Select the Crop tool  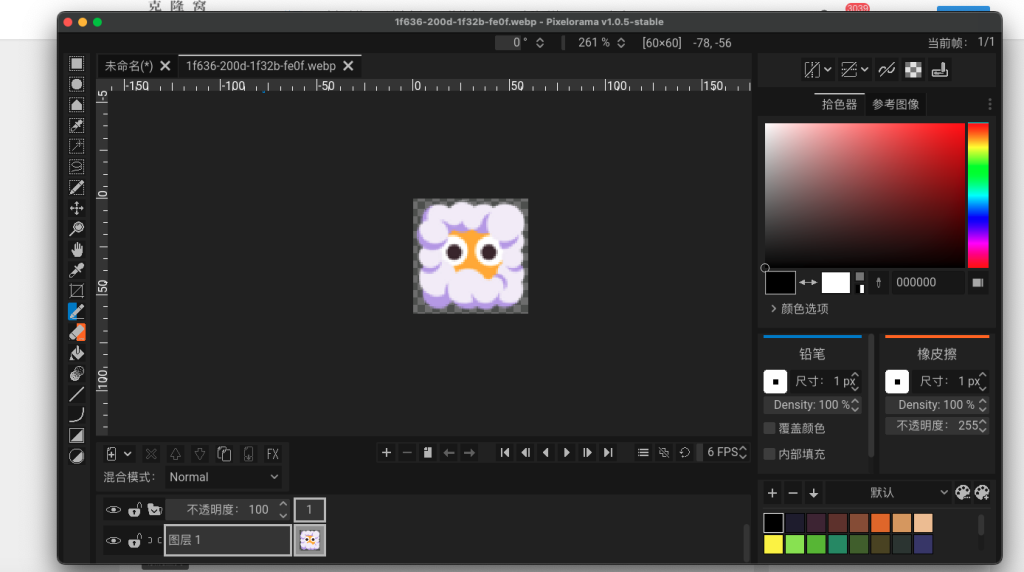pyautogui.click(x=76, y=291)
